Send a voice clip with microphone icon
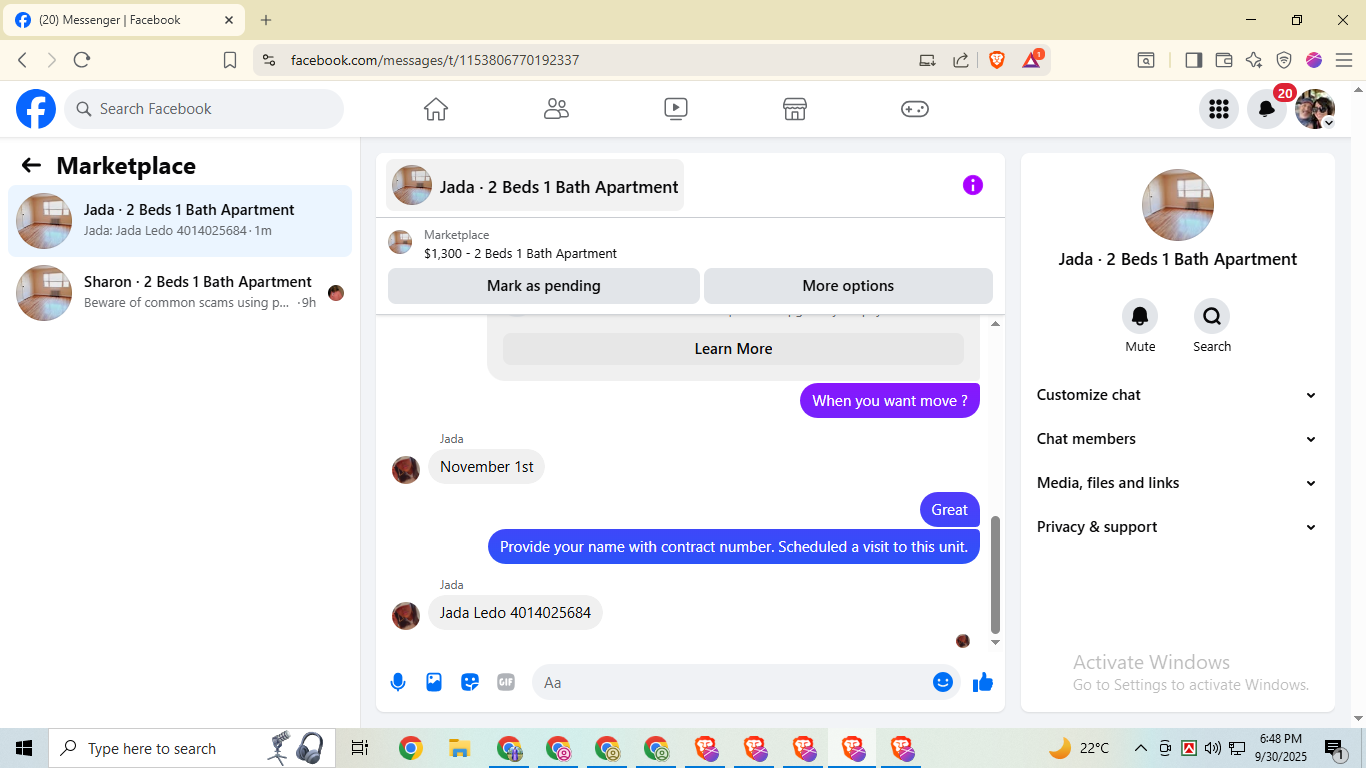Viewport: 1366px width, 768px height. 398,682
